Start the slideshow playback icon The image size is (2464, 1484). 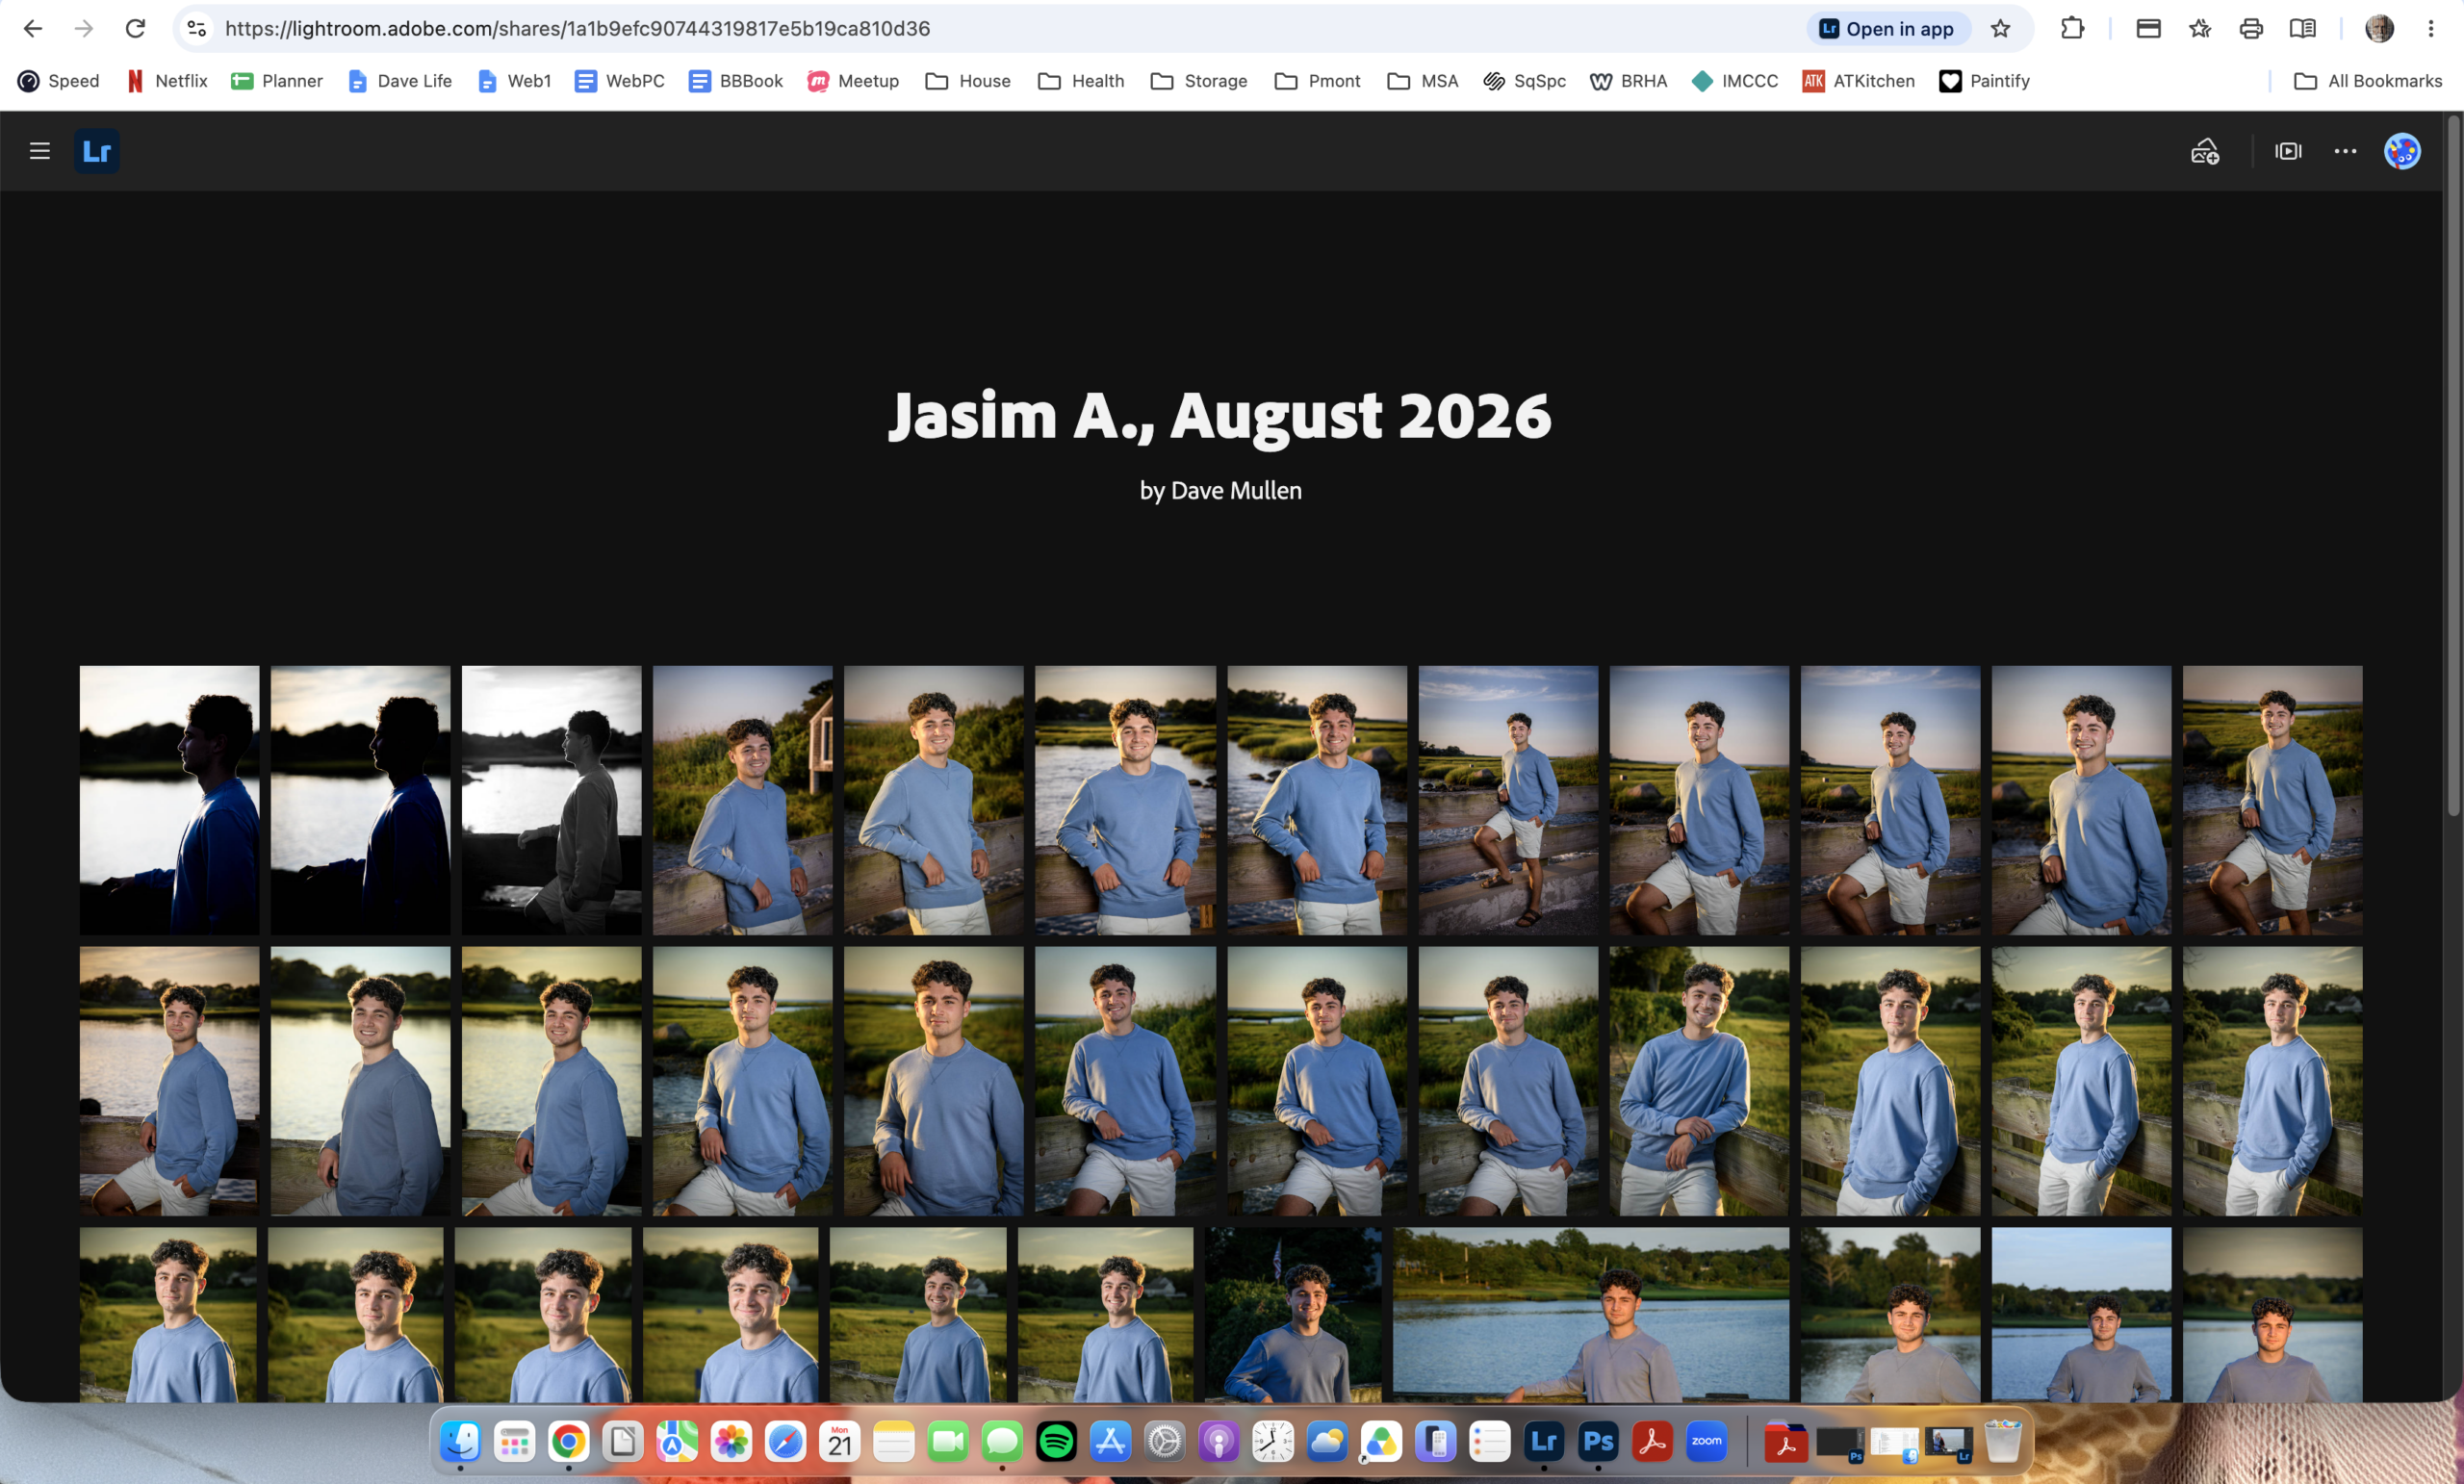[2288, 151]
